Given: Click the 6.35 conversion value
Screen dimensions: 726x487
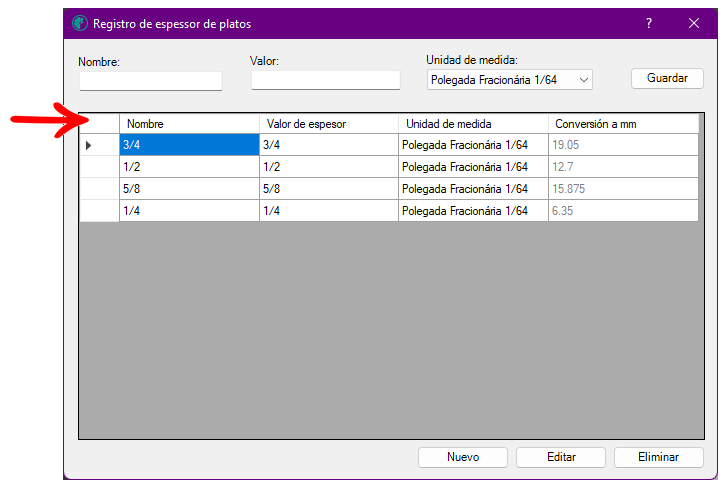Looking at the screenshot, I should [x=623, y=211].
